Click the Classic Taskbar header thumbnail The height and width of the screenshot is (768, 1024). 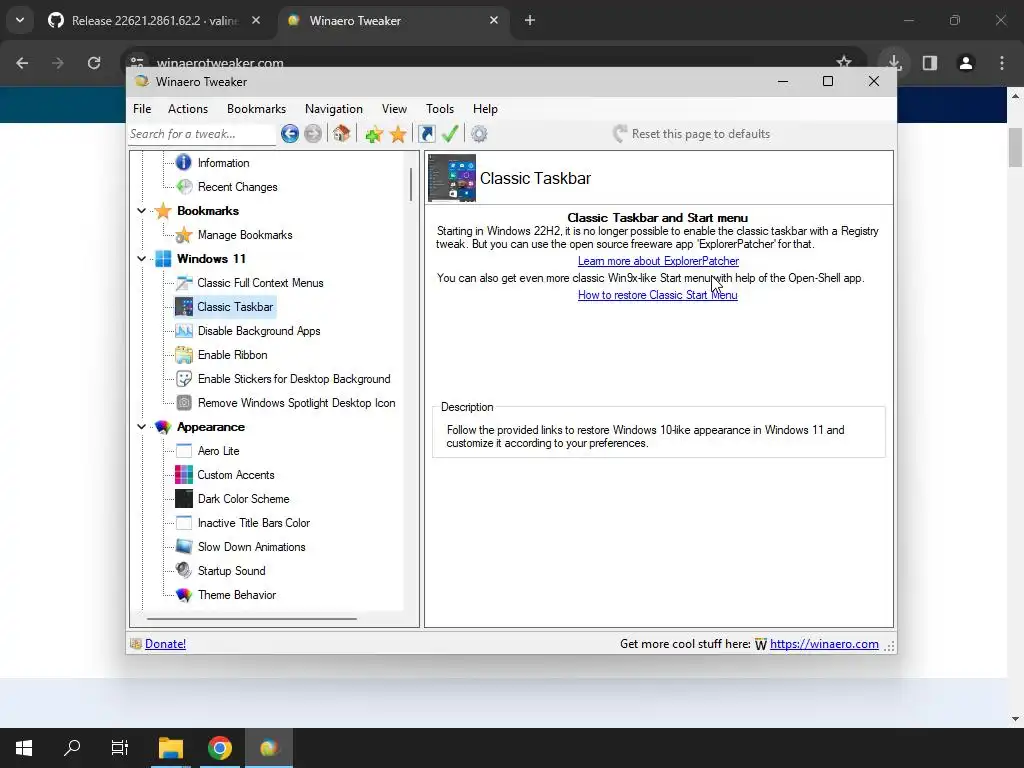click(452, 178)
